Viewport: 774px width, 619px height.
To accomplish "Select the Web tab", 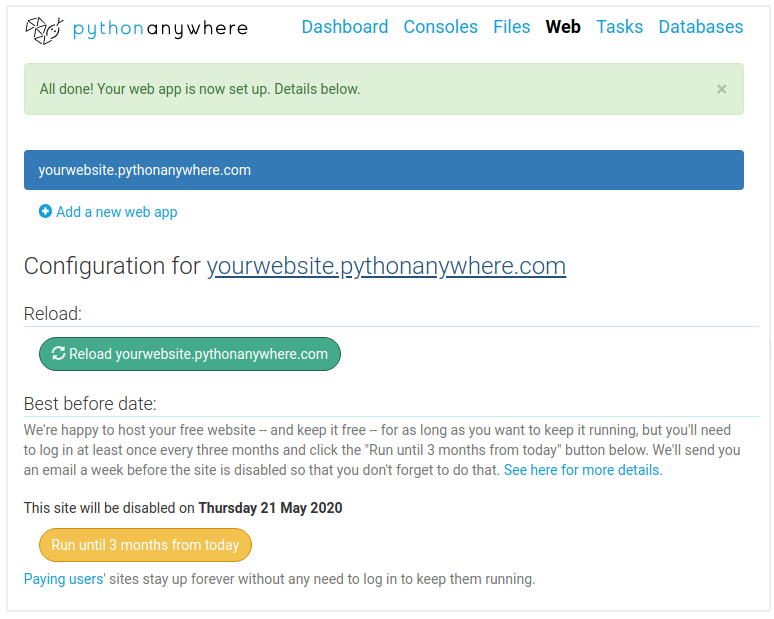I will [563, 27].
